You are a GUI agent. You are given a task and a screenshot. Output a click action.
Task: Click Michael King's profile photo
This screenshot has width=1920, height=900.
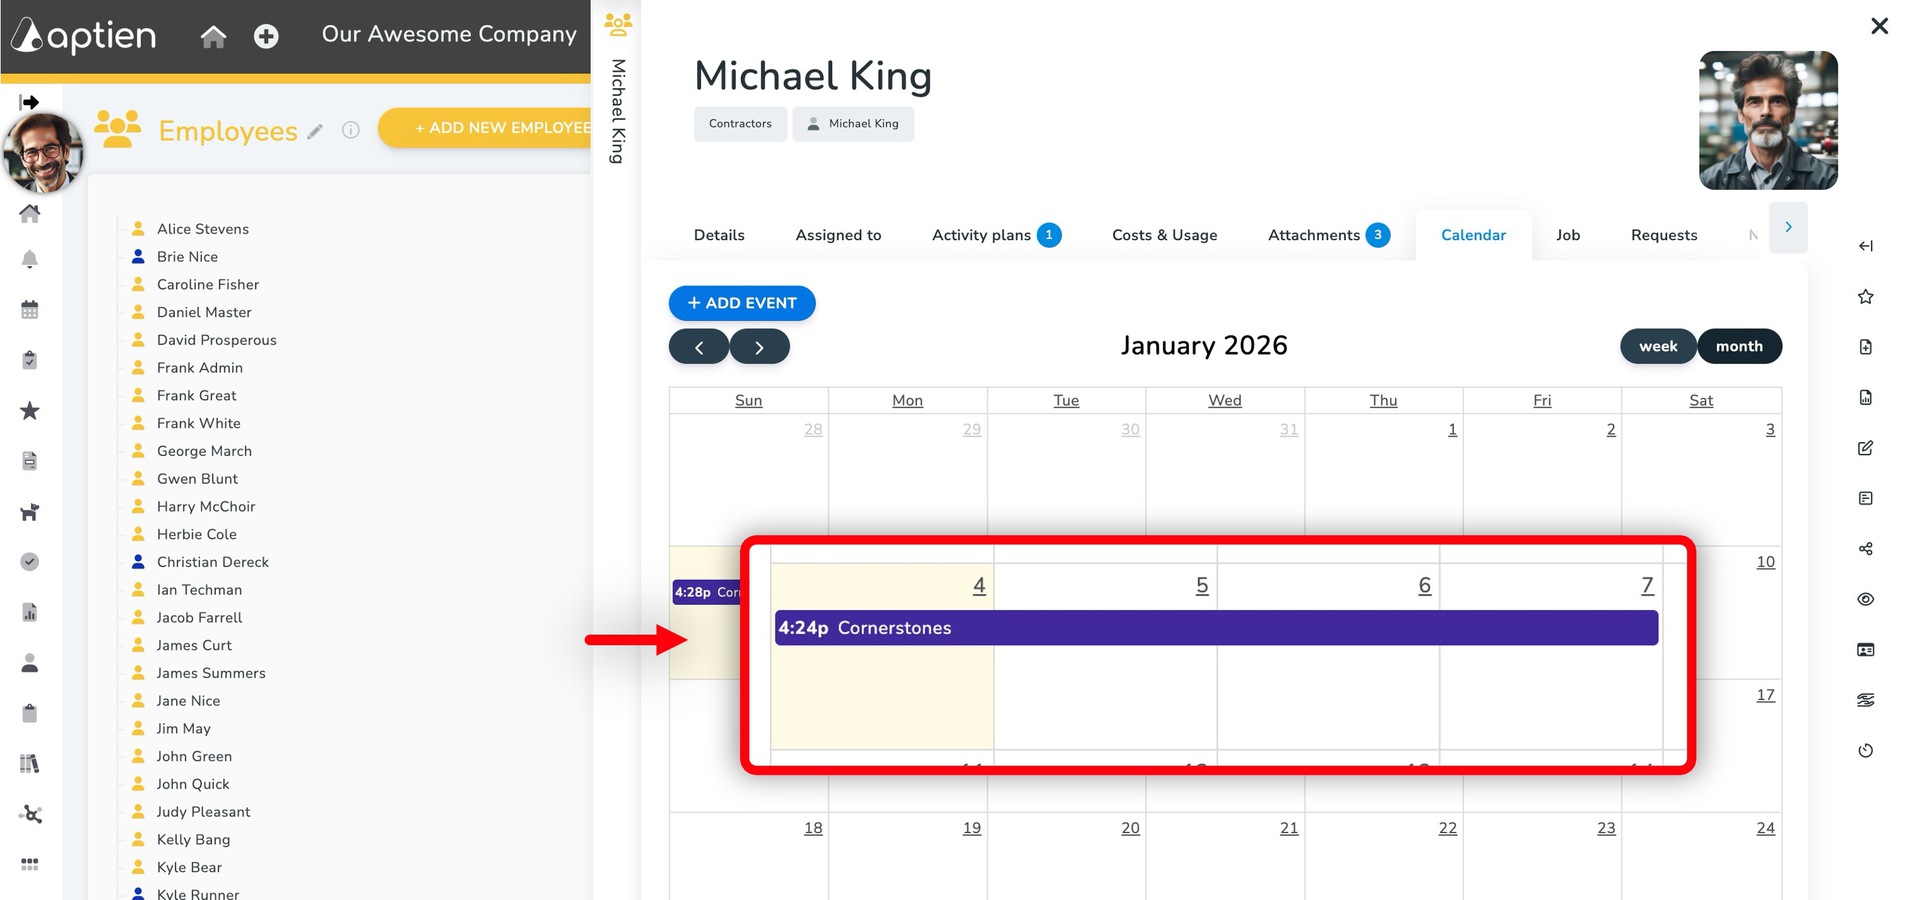point(1767,120)
